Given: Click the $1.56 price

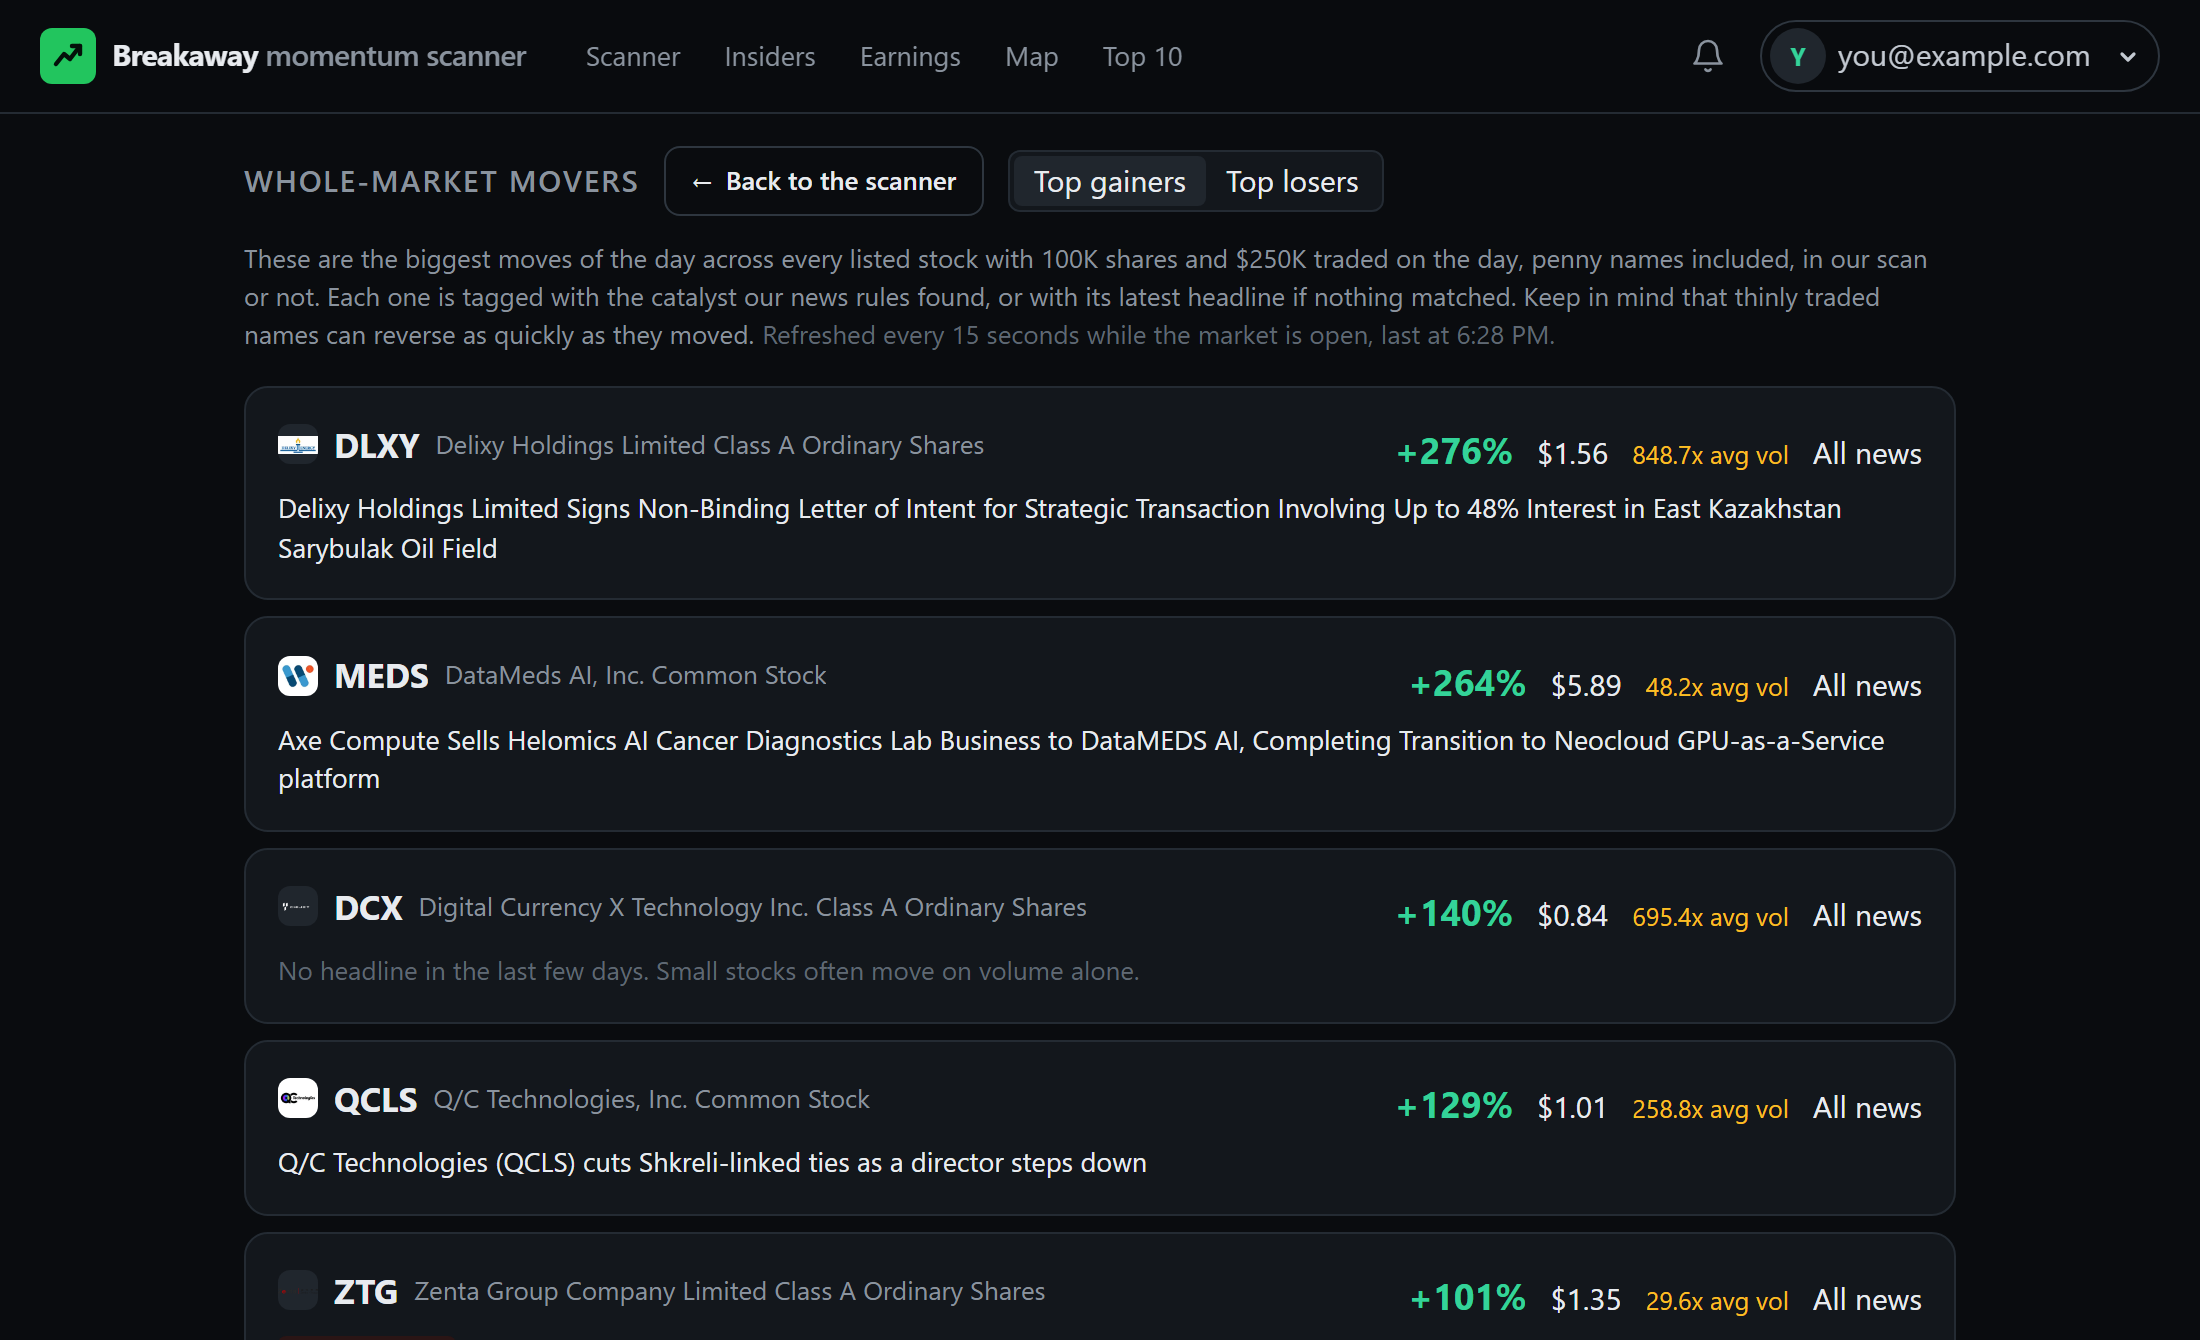Looking at the screenshot, I should [x=1572, y=454].
